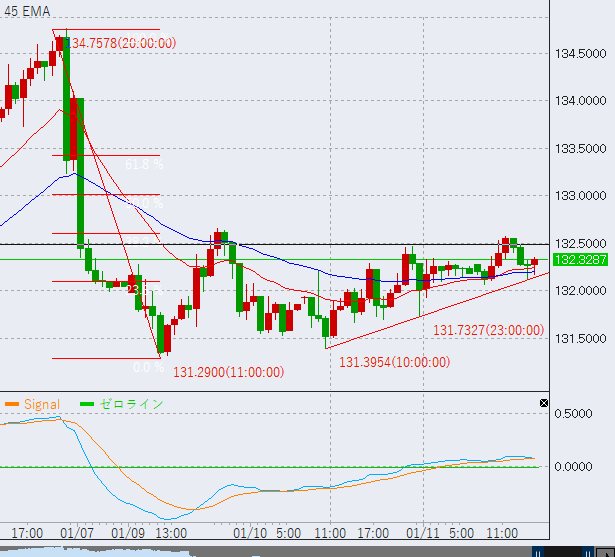Click the green ゼロライン legend marker
The image size is (615, 557).
[86, 404]
